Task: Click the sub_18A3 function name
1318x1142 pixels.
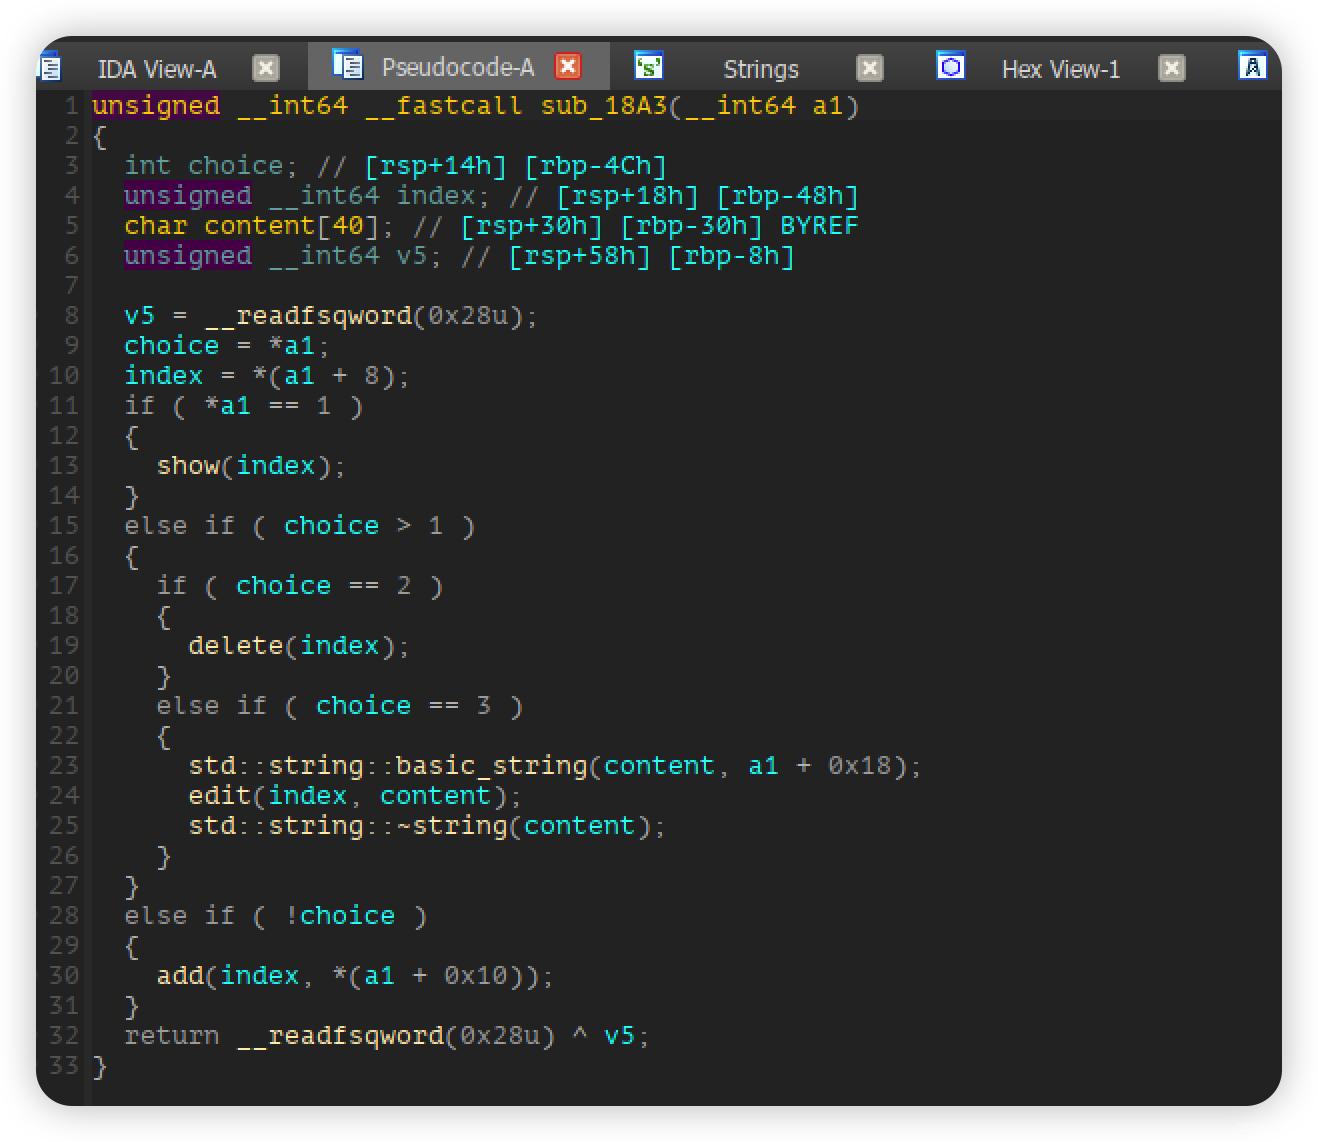Action: pyautogui.click(x=604, y=106)
